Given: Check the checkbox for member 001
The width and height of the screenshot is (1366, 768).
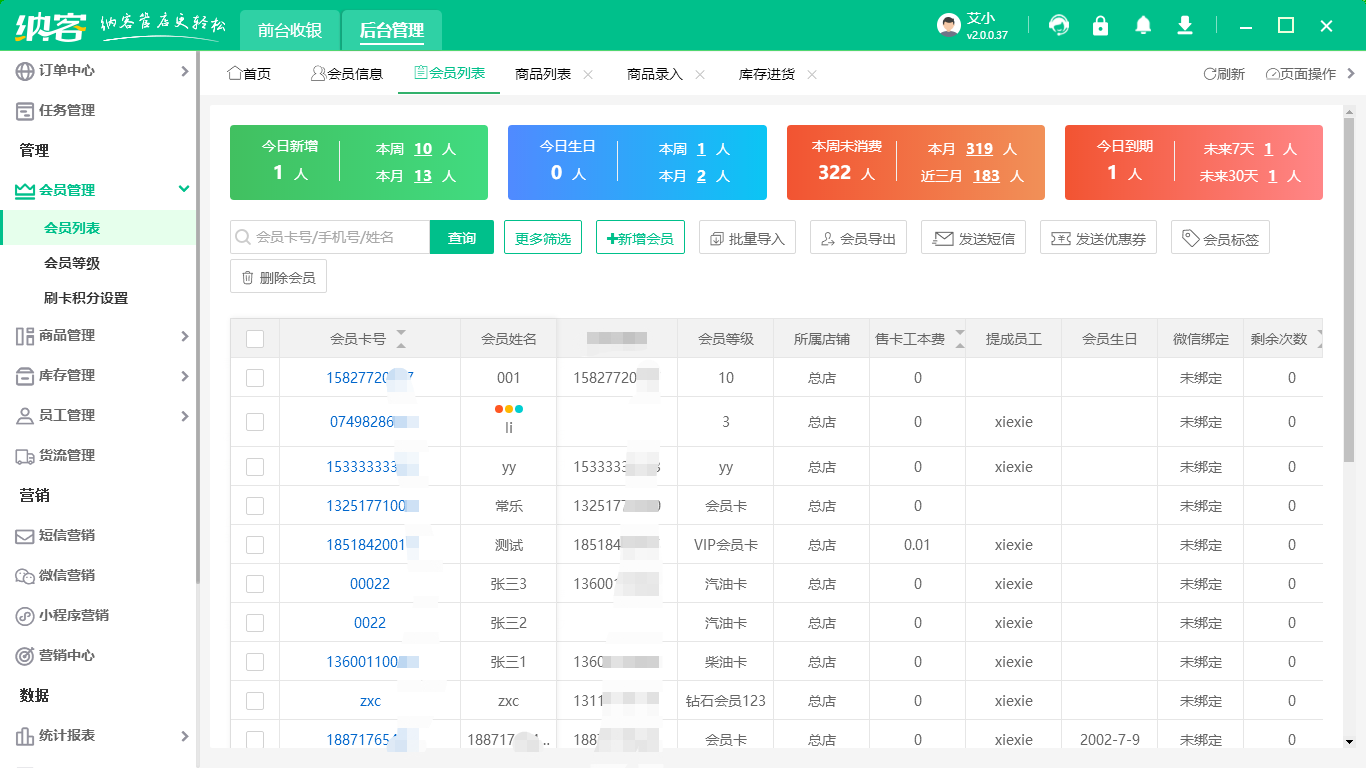Looking at the screenshot, I should click(255, 378).
